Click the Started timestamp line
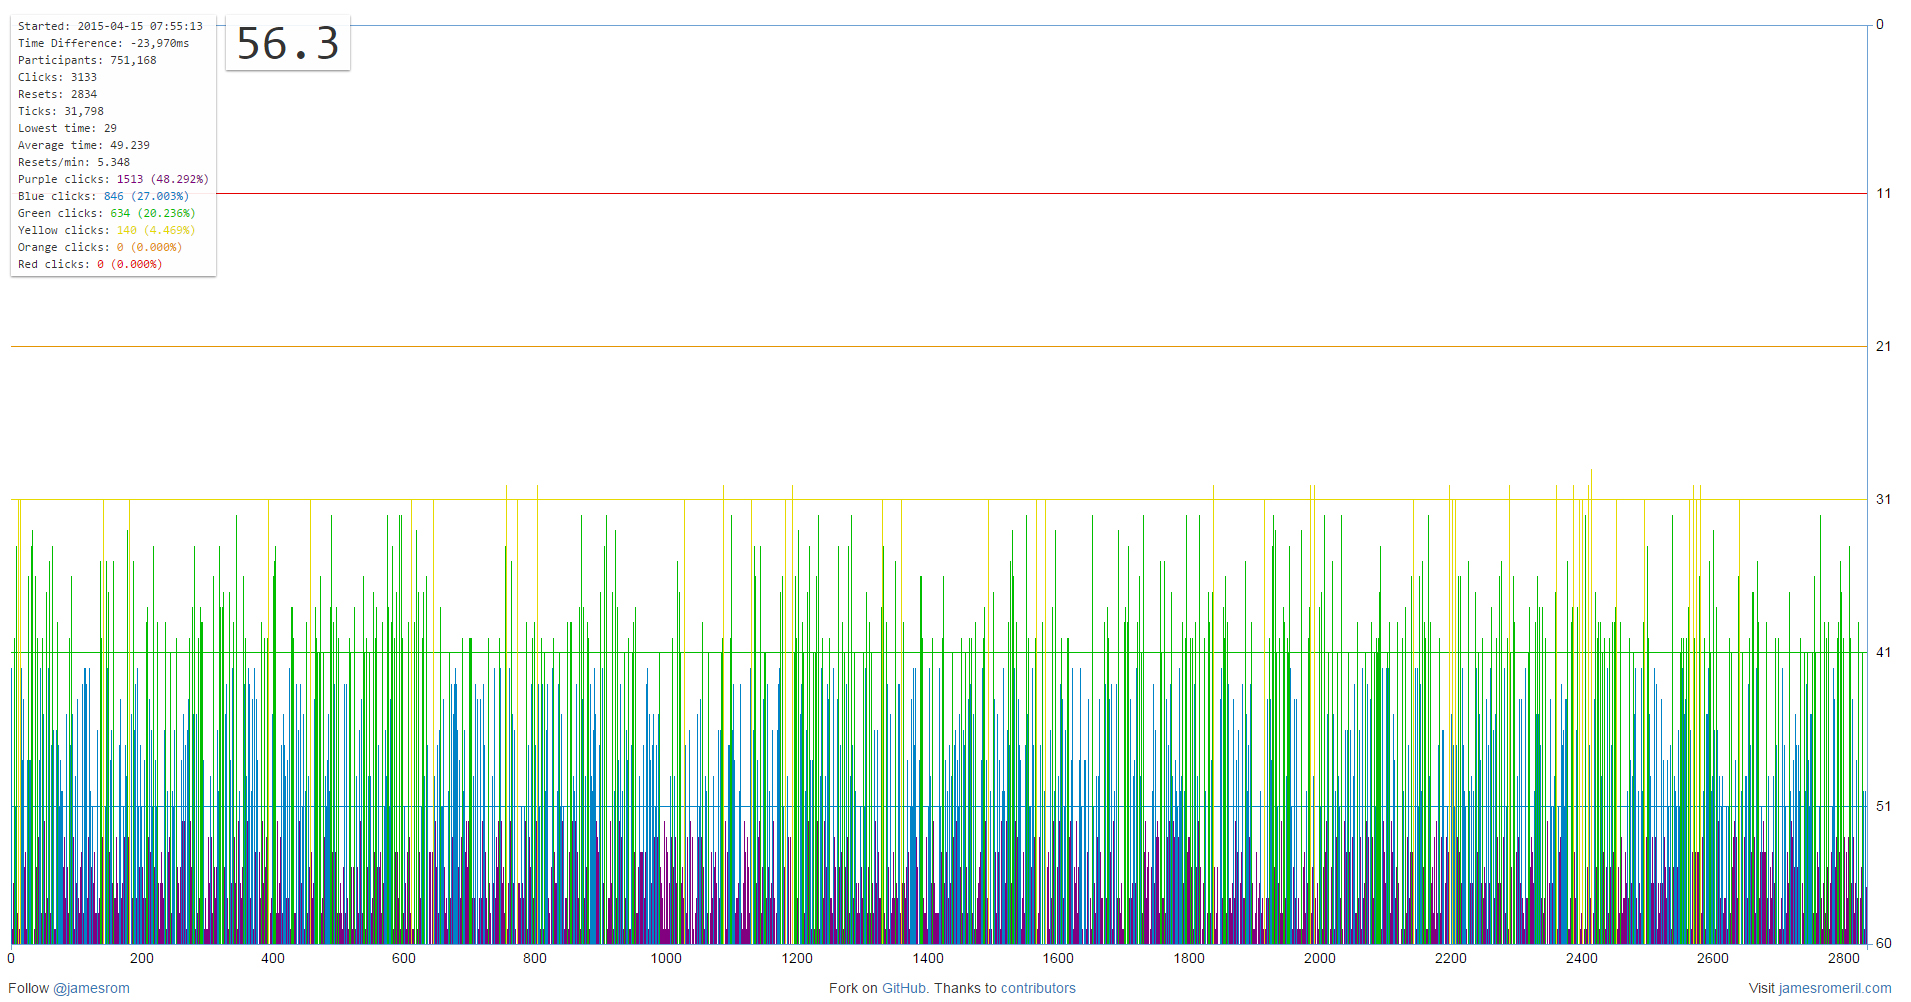Viewport: 1911px width, 1002px height. 110,26
